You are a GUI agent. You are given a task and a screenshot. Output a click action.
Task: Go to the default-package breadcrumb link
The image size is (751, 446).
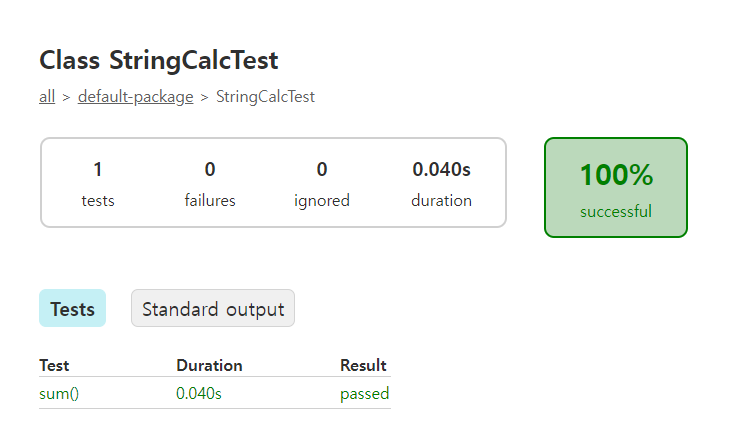point(136,97)
